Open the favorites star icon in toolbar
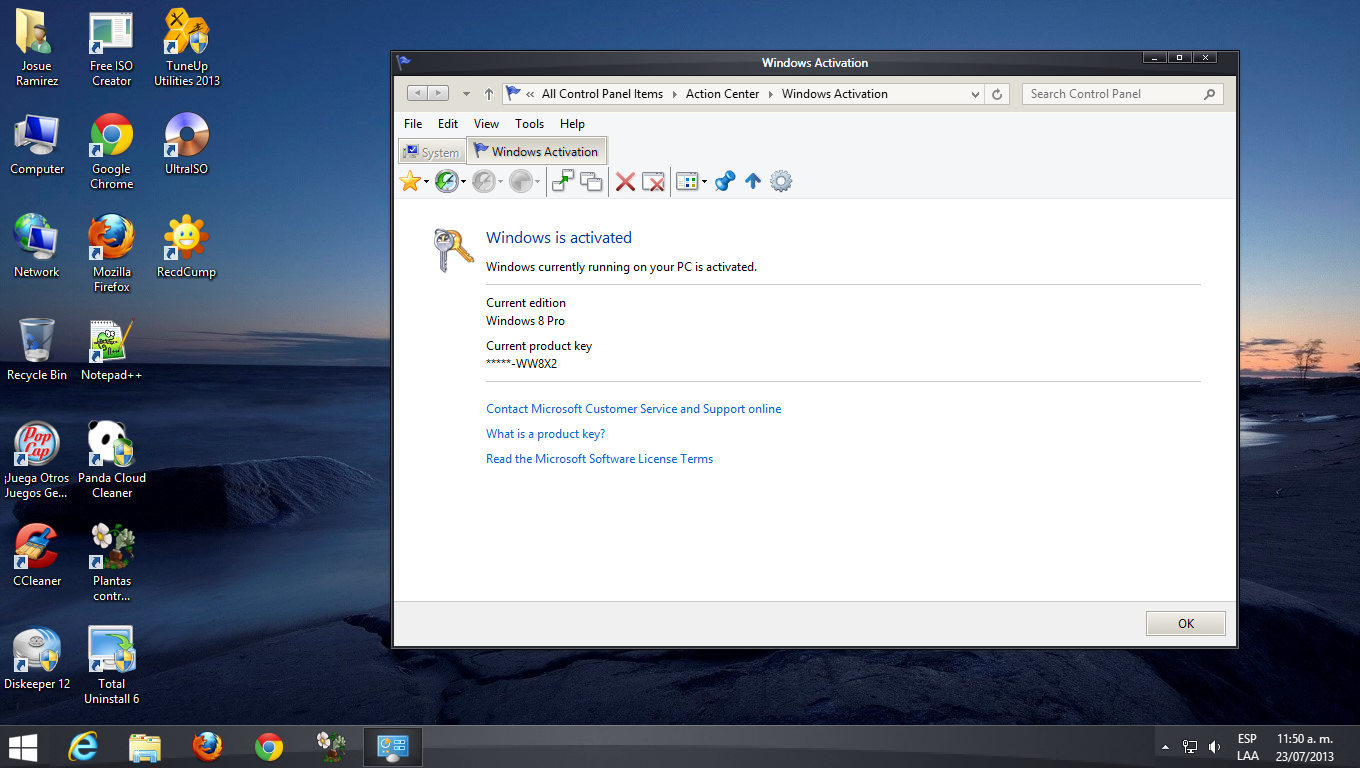The image size is (1360, 768). click(x=410, y=181)
